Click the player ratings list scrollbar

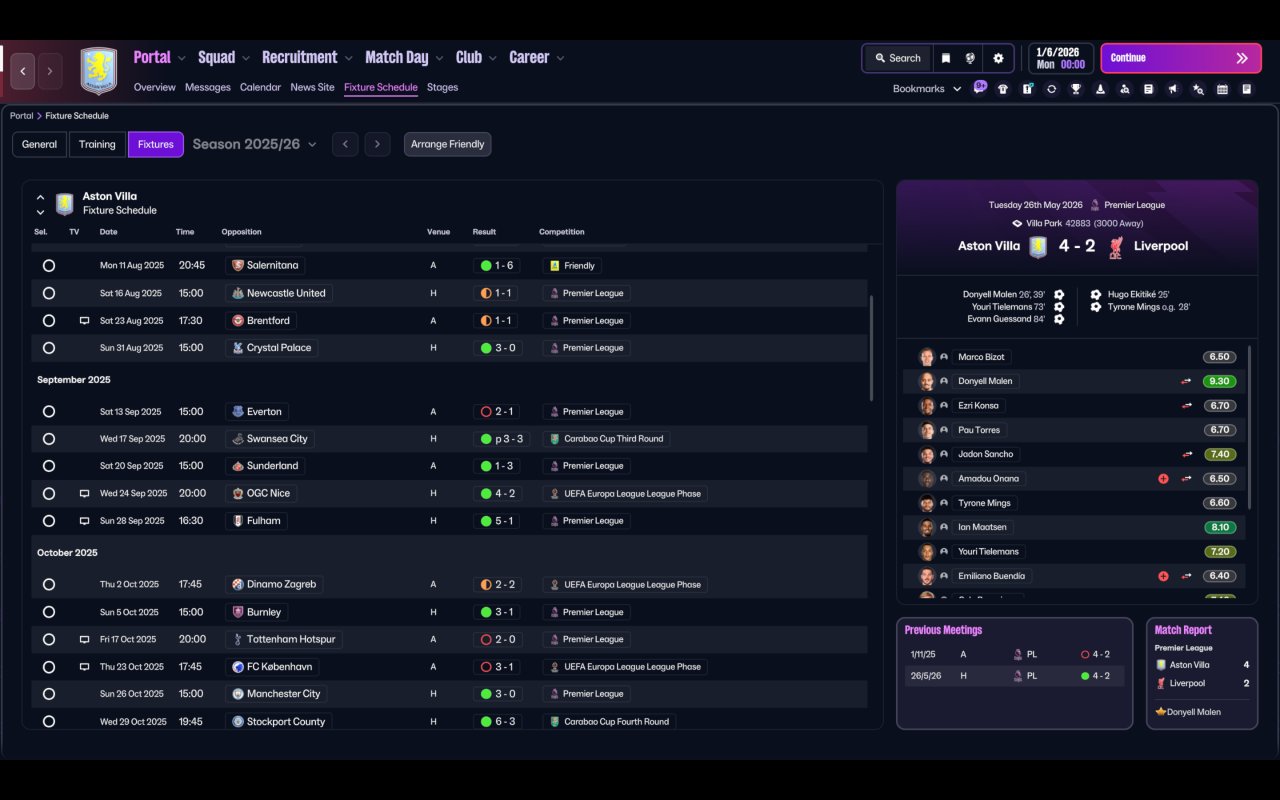point(1250,428)
